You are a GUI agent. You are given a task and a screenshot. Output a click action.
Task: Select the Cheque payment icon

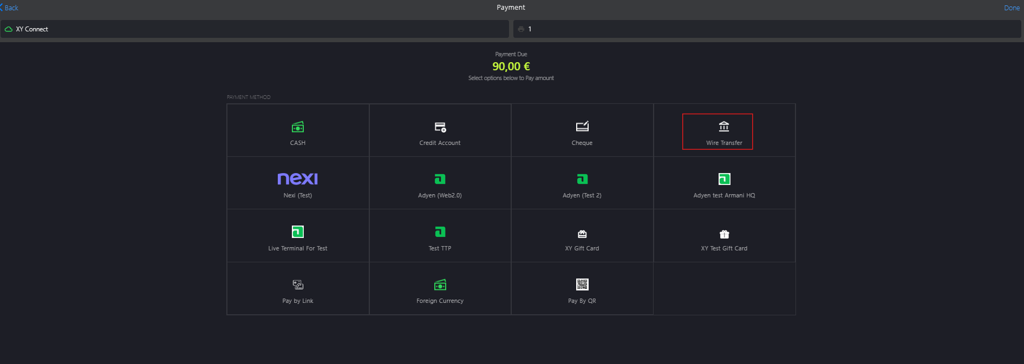(582, 127)
